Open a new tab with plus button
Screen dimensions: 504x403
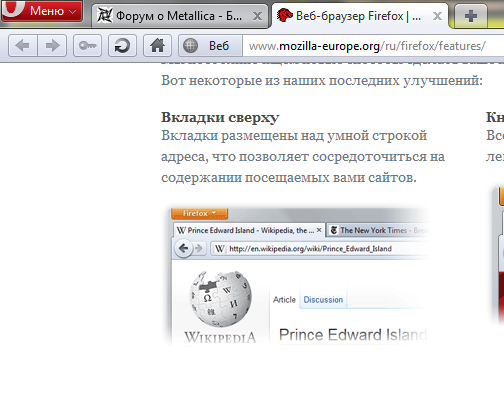pyautogui.click(x=470, y=16)
